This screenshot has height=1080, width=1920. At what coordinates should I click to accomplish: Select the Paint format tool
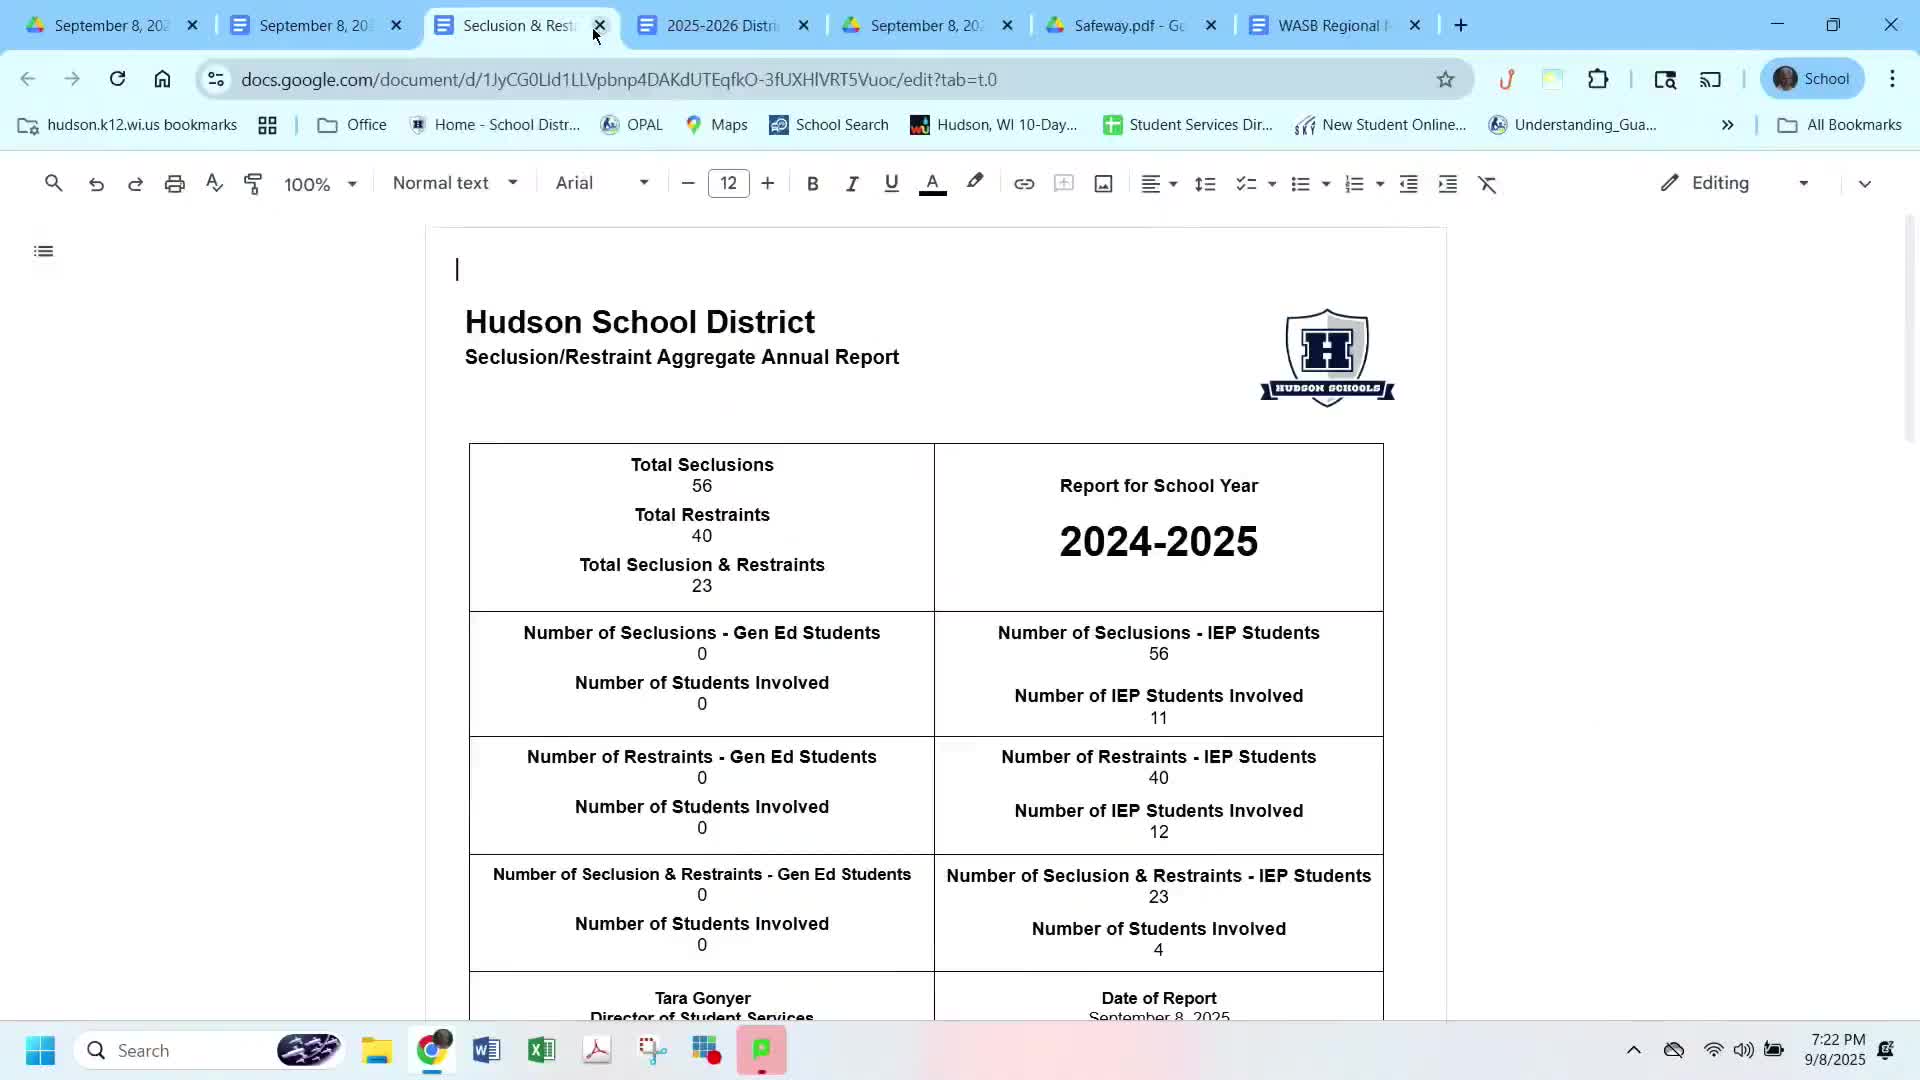coord(253,184)
